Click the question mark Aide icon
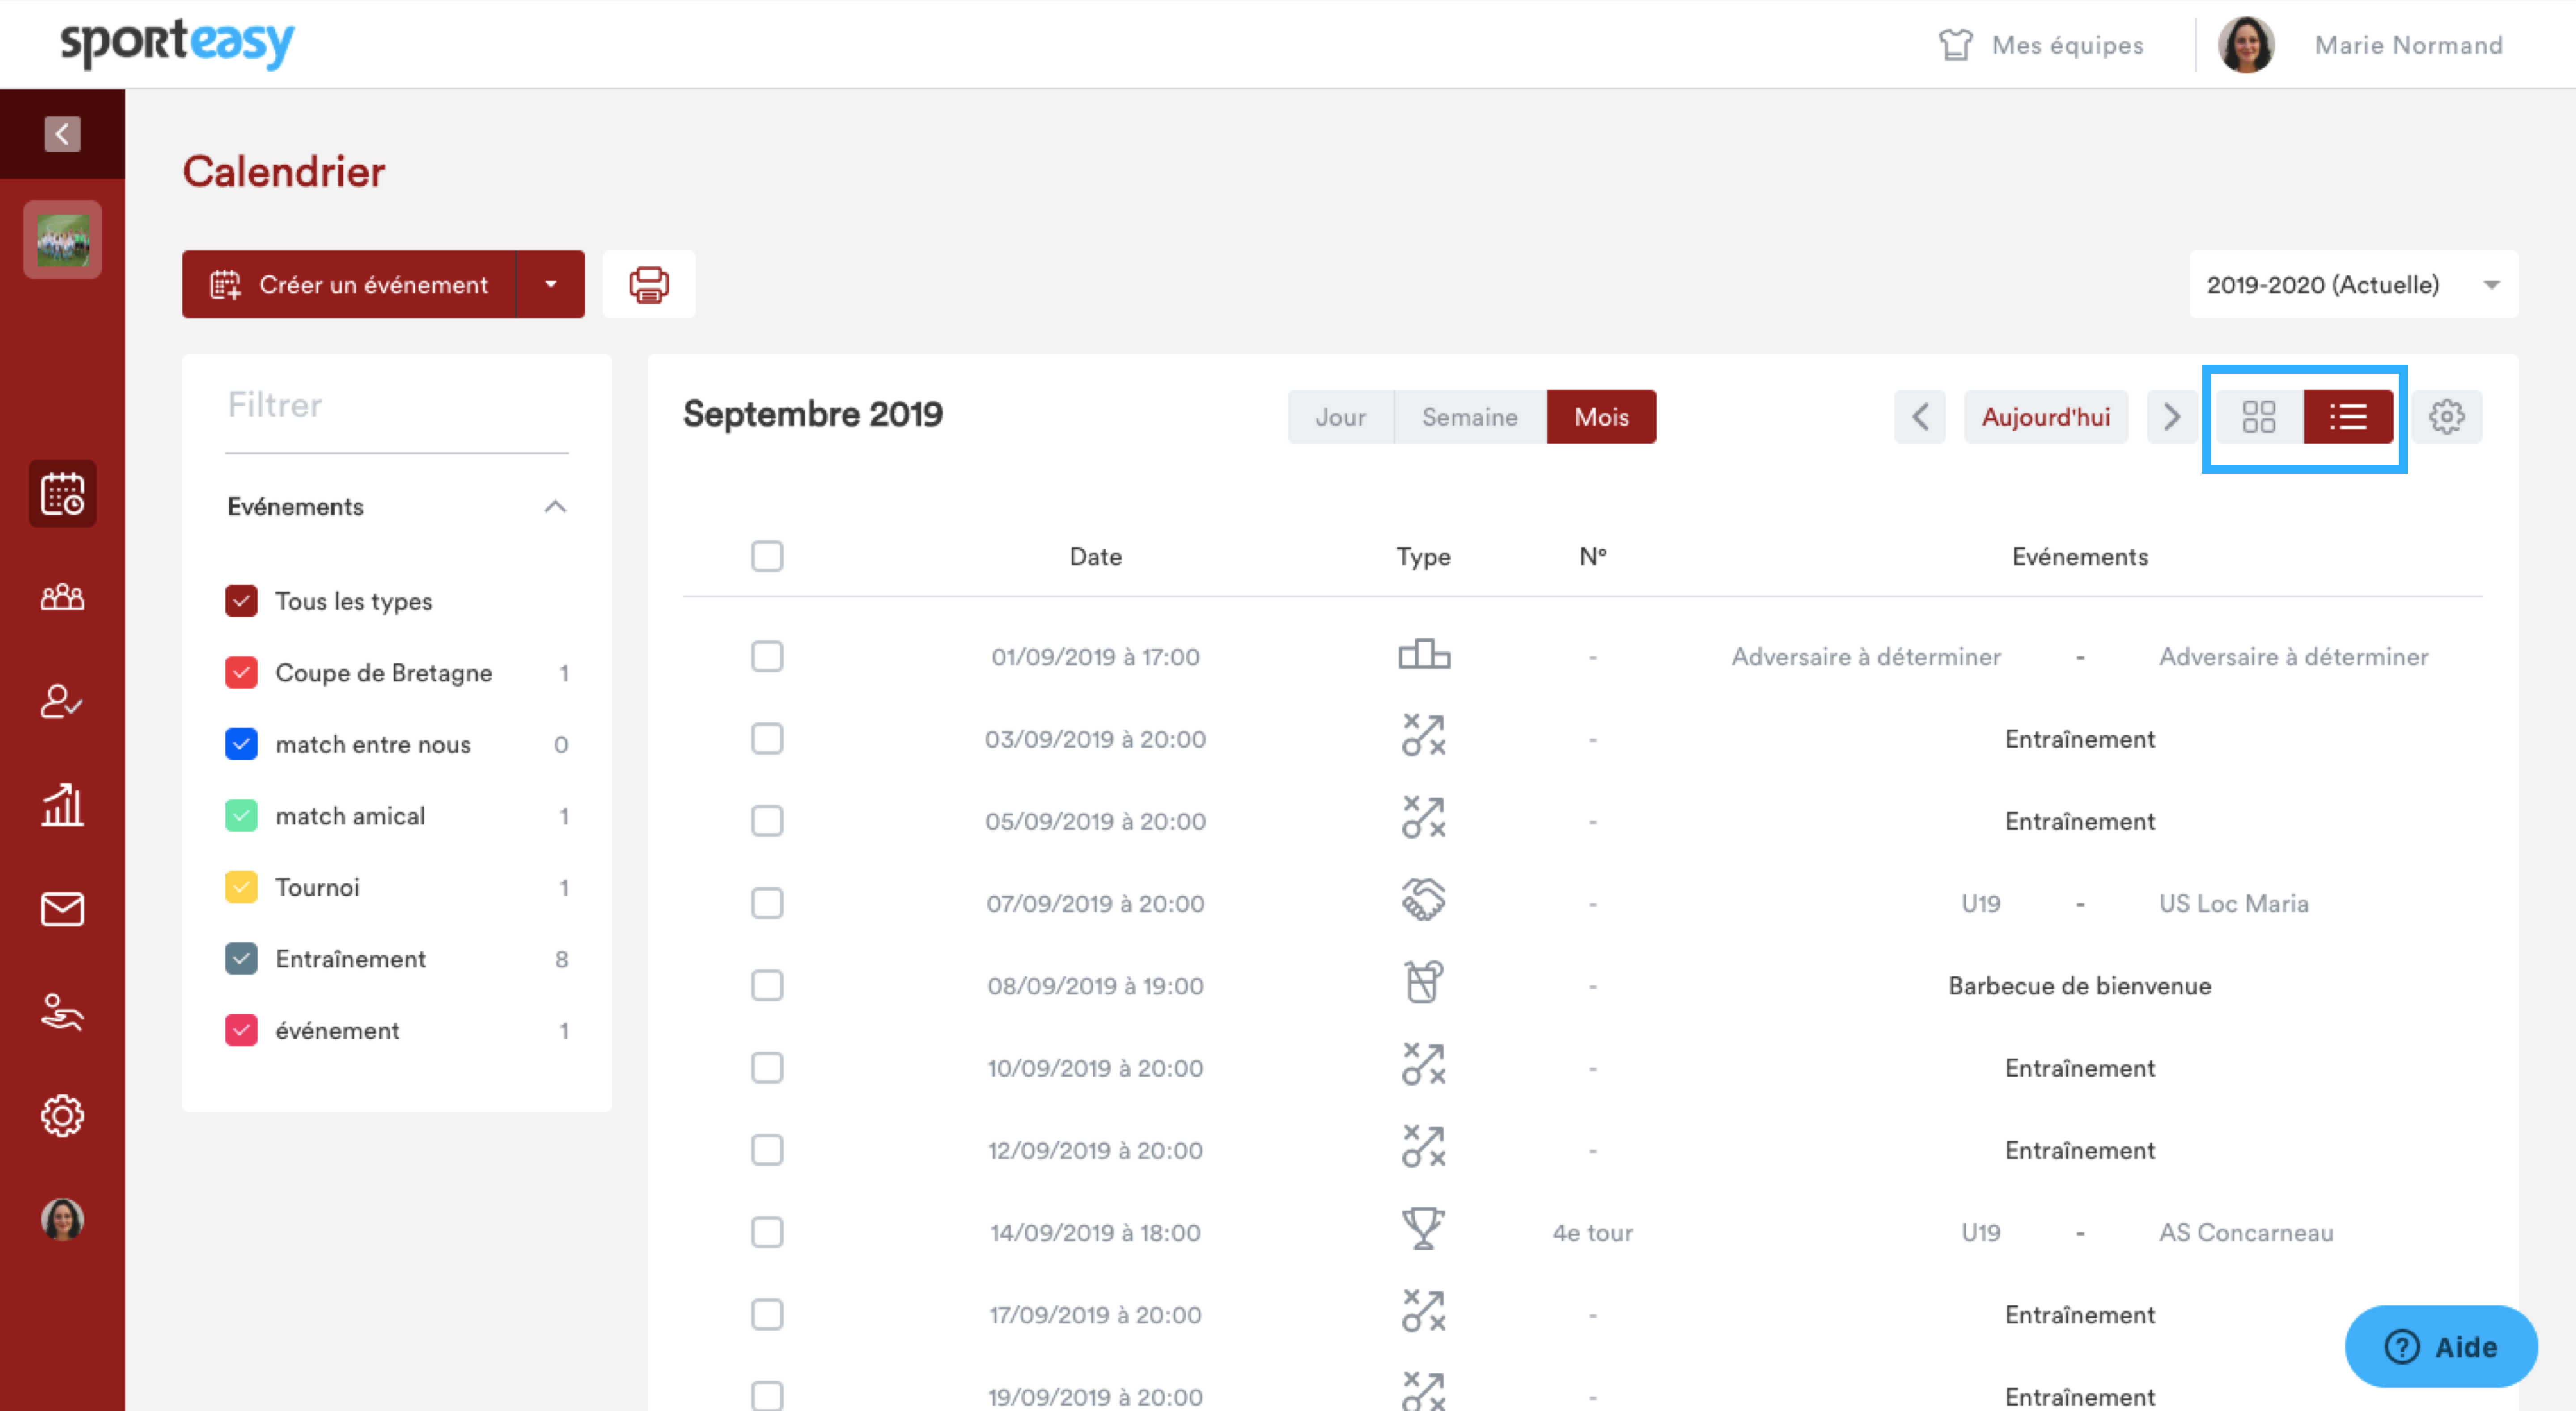Viewport: 2576px width, 1411px height. coord(2402,1347)
